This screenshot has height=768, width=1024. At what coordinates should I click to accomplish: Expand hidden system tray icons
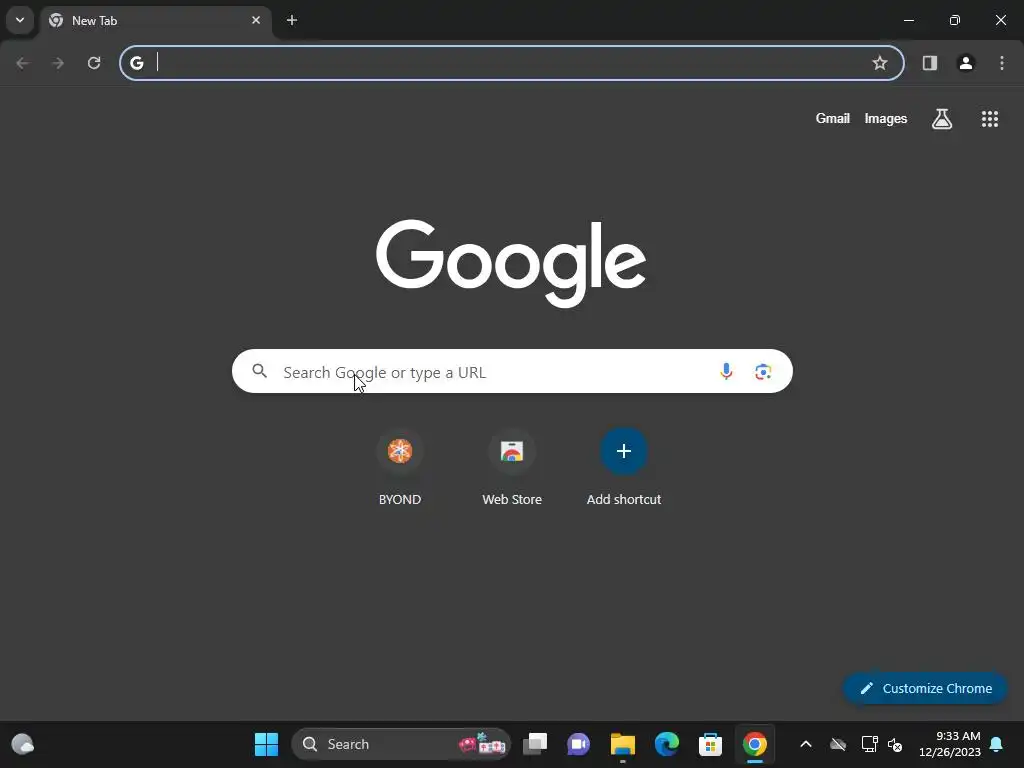click(x=806, y=744)
